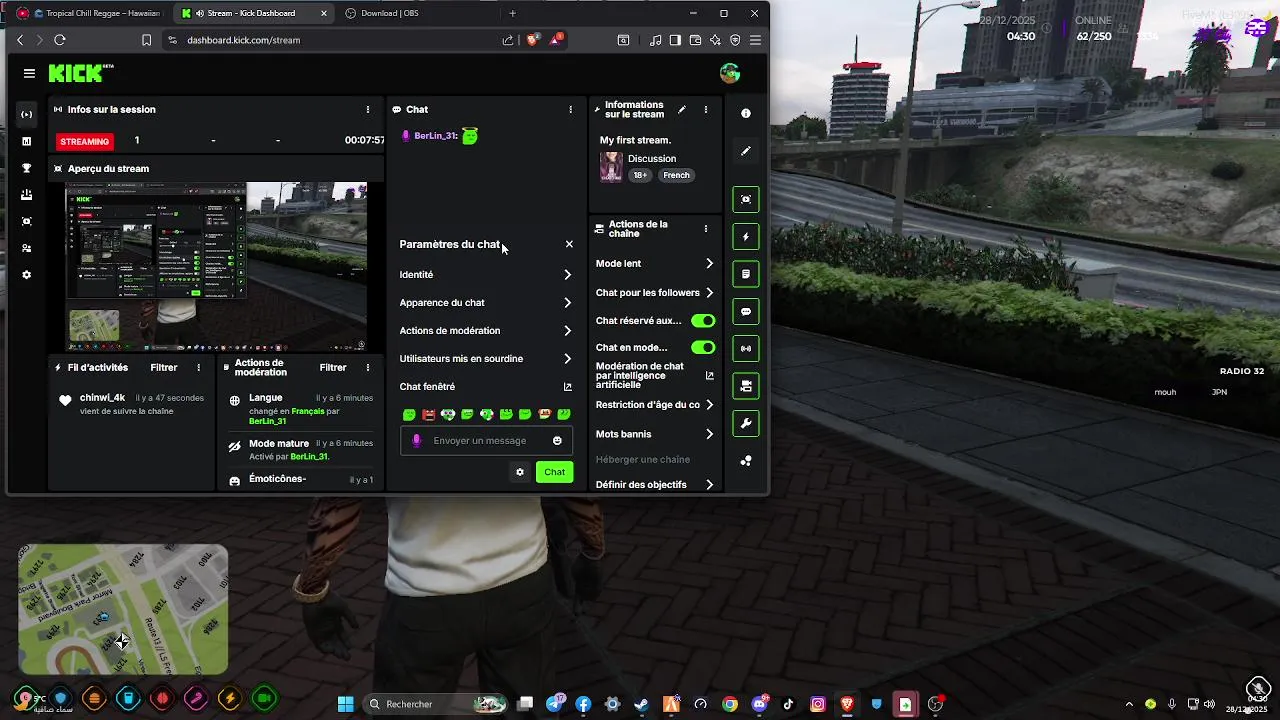Screen dimensions: 1280x720
Task: Click the French language tag
Action: [x=676, y=175]
